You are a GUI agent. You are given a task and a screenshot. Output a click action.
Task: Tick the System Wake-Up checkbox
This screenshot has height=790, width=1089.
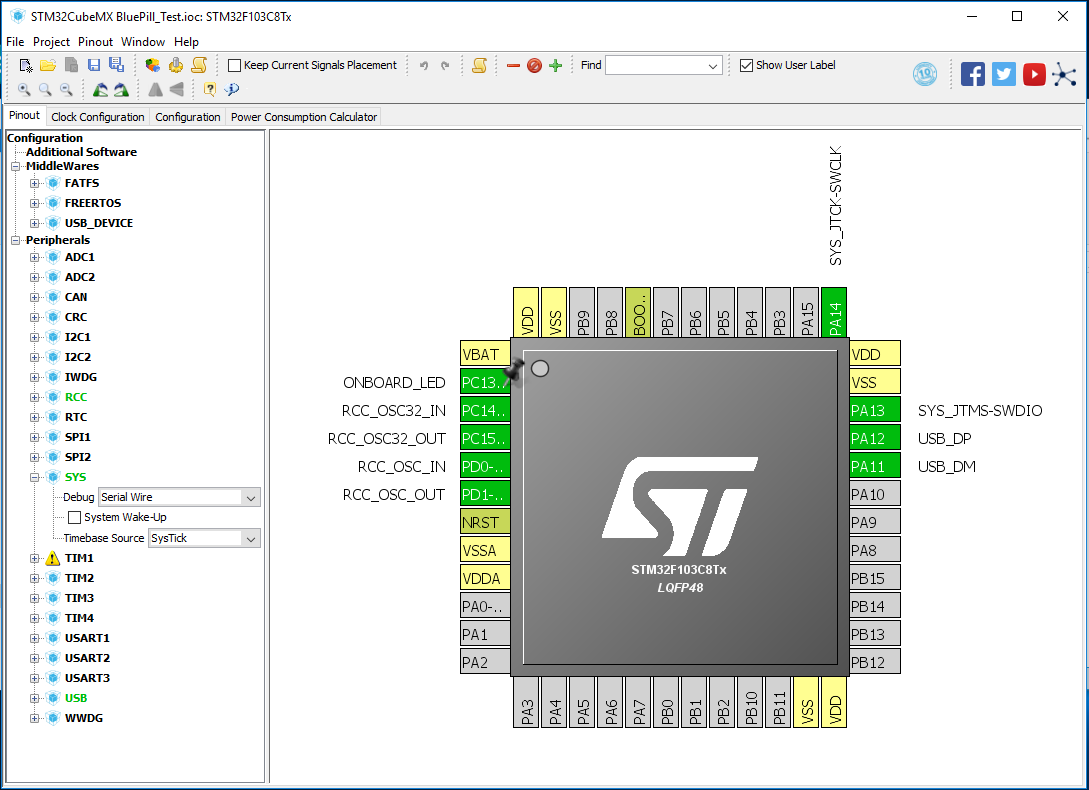point(74,517)
